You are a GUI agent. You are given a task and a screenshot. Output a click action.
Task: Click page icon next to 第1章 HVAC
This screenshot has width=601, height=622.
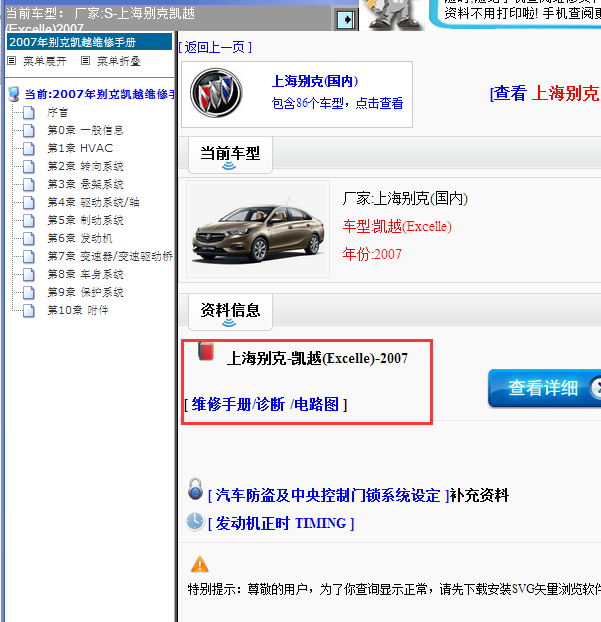(29, 148)
